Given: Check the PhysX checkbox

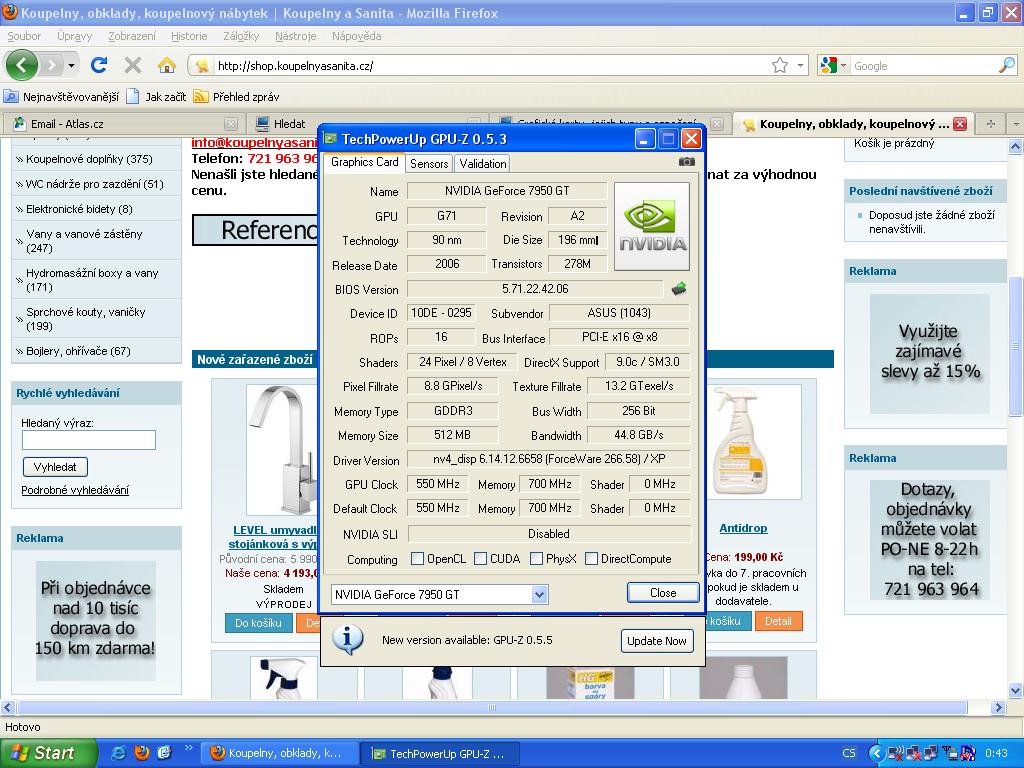Looking at the screenshot, I should pyautogui.click(x=537, y=559).
